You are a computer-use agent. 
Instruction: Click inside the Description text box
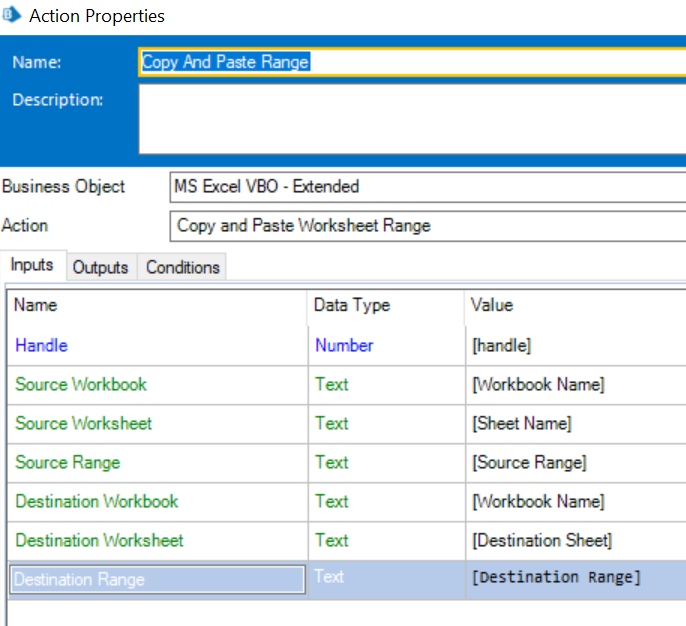[410, 119]
